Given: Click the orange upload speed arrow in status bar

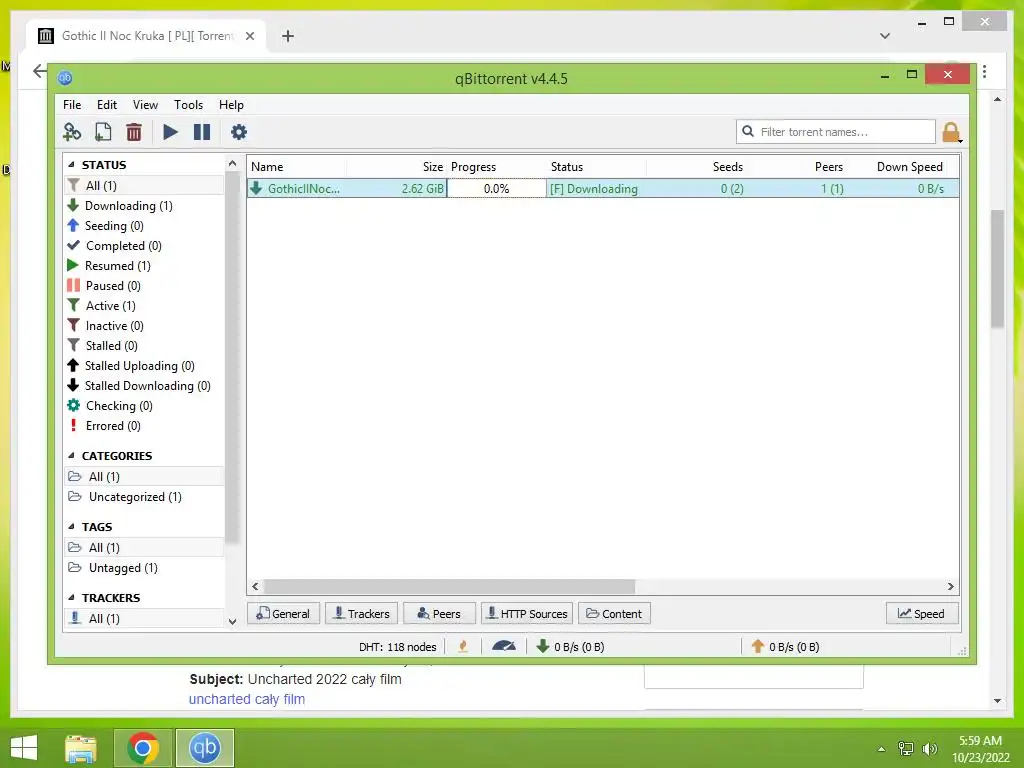Looking at the screenshot, I should (x=758, y=646).
